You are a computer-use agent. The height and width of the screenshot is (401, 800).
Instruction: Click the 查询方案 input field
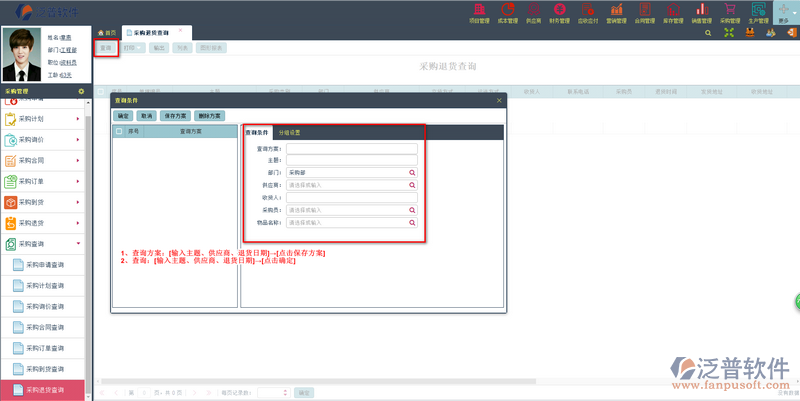(352, 148)
